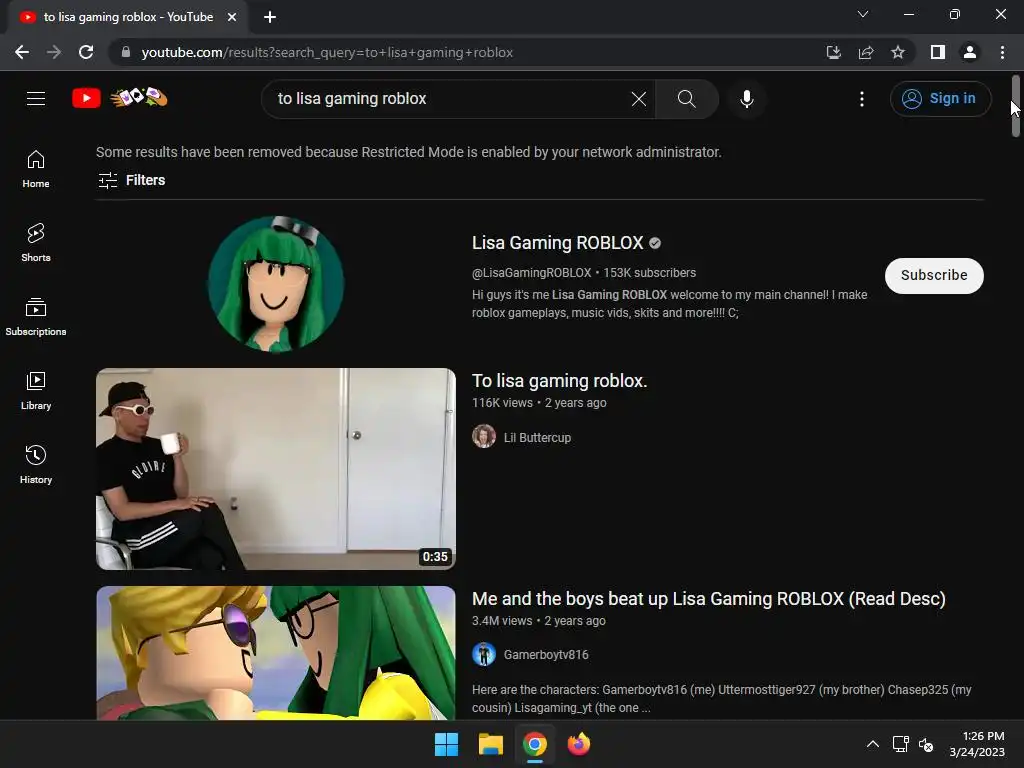Click the 116K views • 2 years ago text
The width and height of the screenshot is (1024, 768).
[x=539, y=403]
